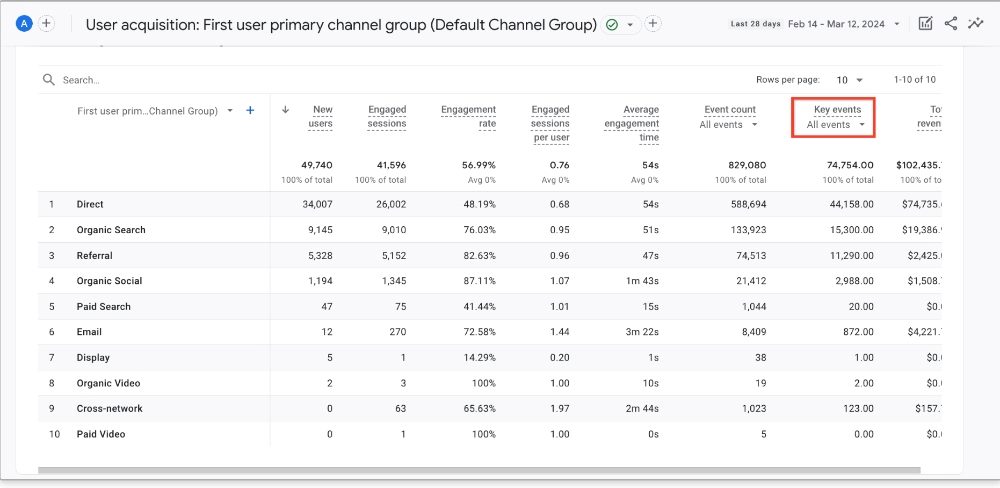The image size is (1000, 488).
Task: Click the 'Direct' channel row label
Action: (90, 205)
